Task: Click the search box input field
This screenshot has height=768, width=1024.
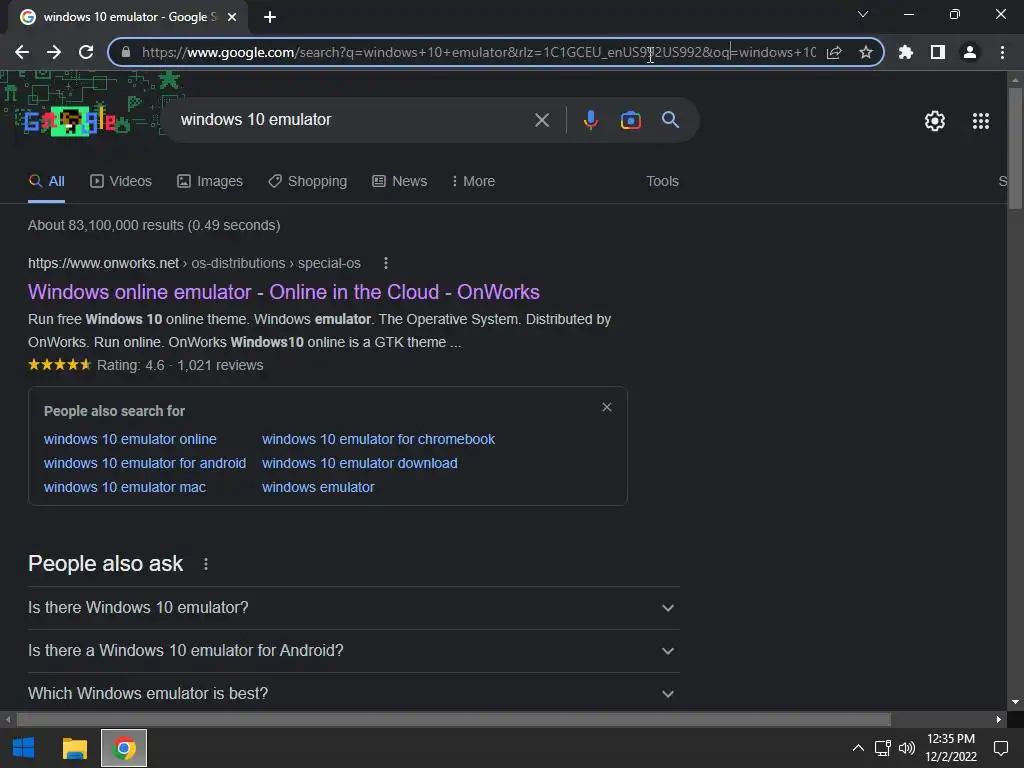Action: tap(353, 120)
